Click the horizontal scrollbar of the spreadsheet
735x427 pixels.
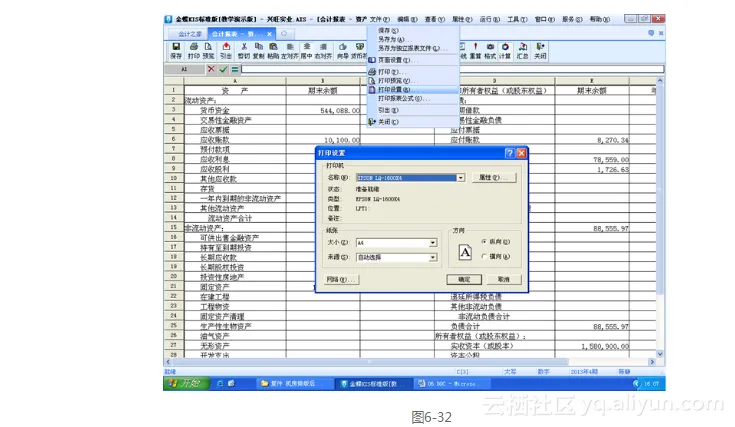(x=370, y=362)
